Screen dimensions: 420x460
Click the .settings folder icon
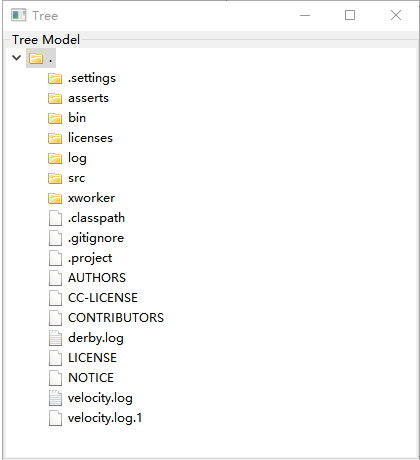tap(55, 78)
